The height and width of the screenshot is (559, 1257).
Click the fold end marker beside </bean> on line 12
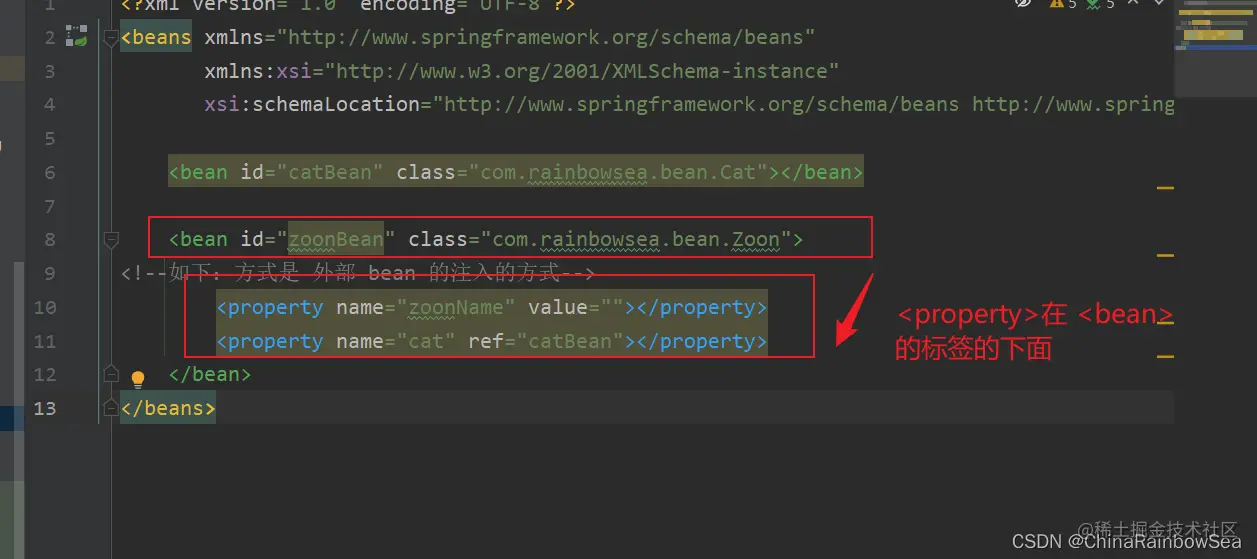[110, 374]
